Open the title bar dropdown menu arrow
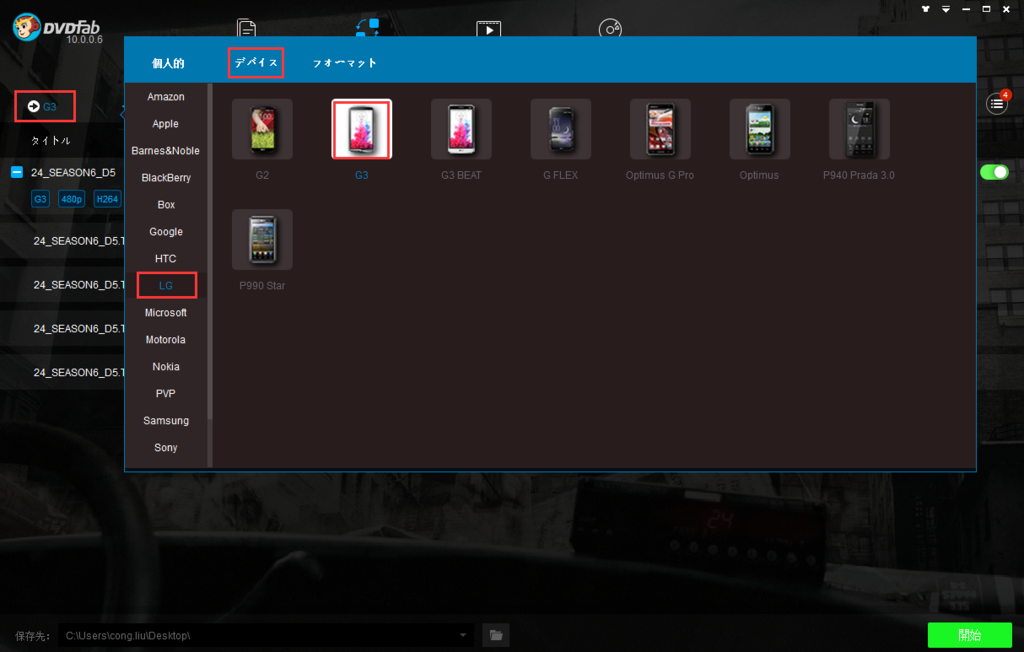This screenshot has height=652, width=1024. [946, 9]
